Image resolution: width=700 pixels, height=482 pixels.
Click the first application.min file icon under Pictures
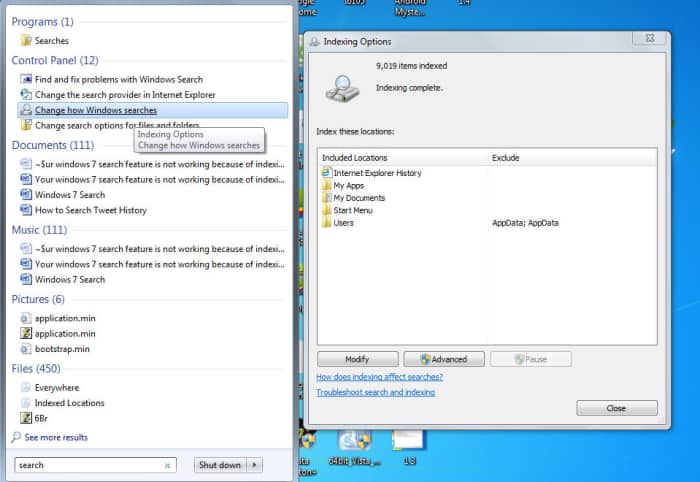click(26, 318)
